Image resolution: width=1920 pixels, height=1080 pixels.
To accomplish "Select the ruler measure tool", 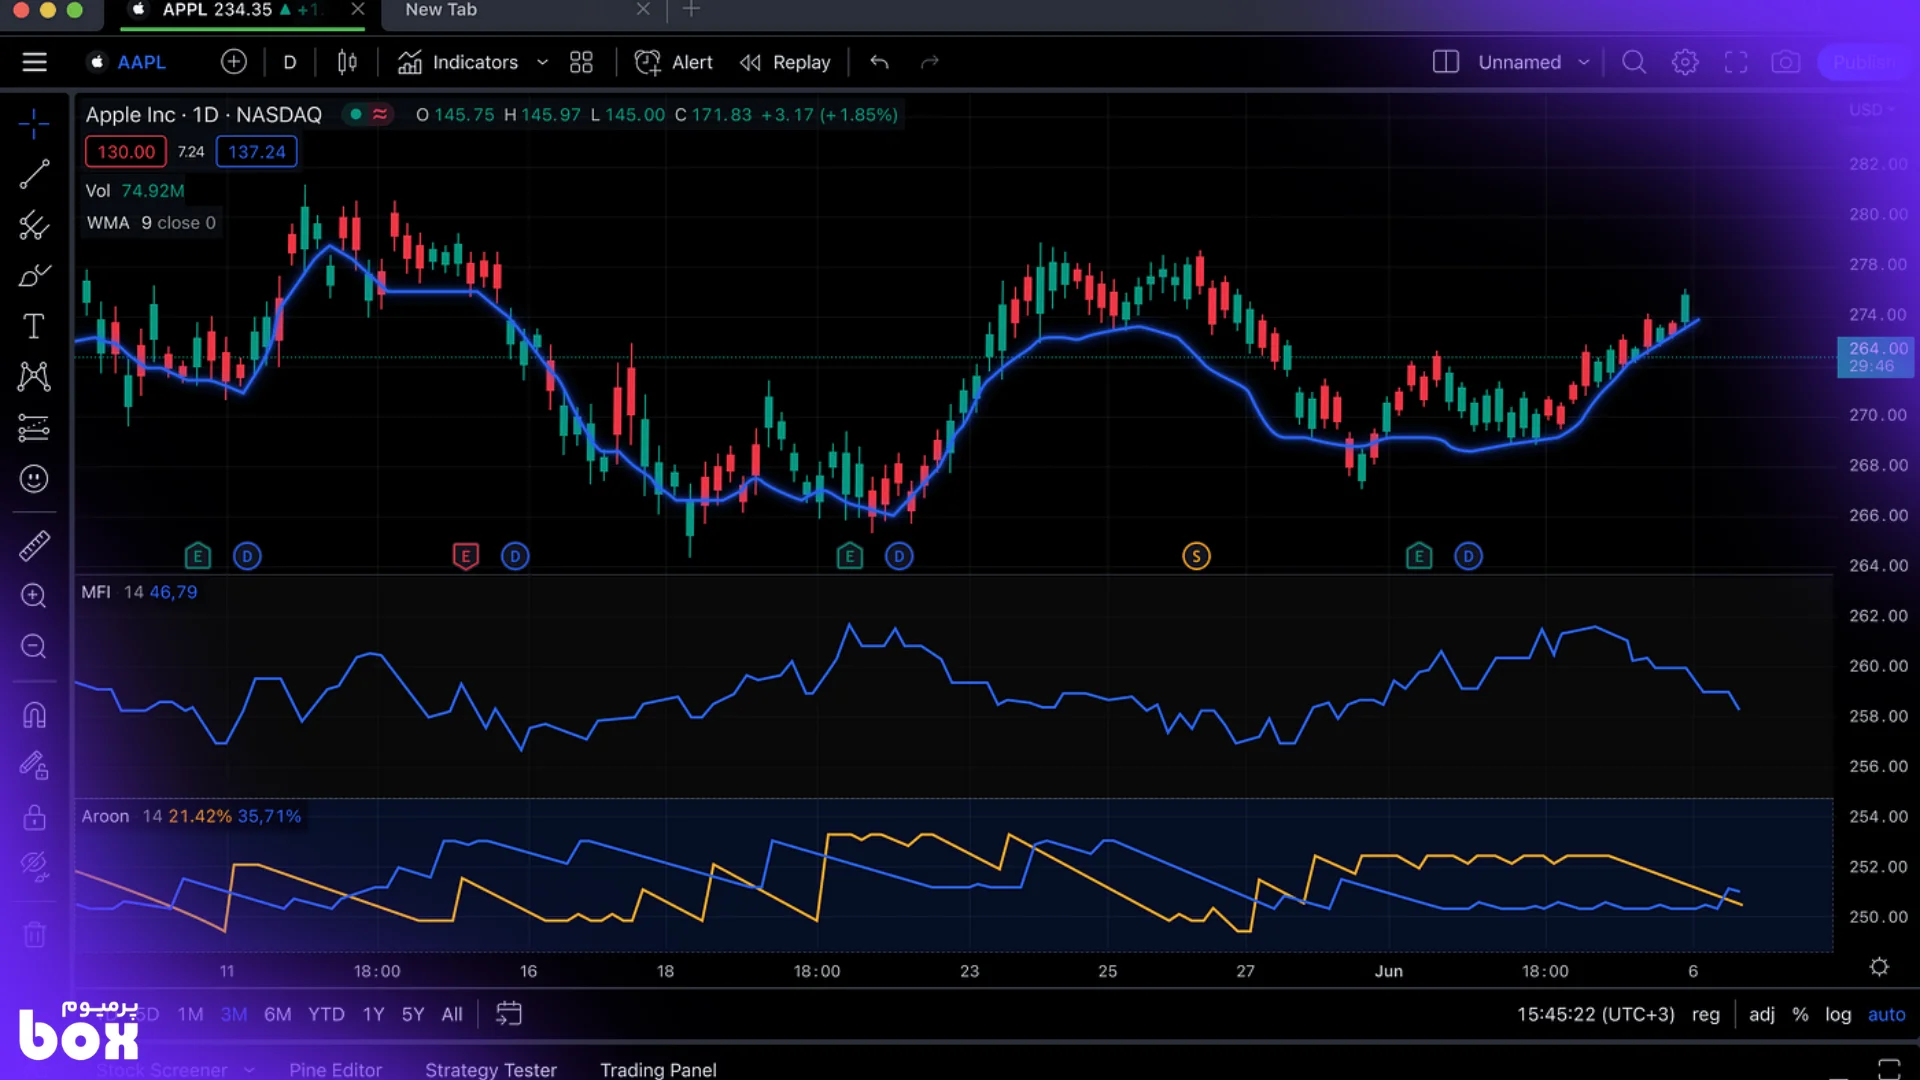I will pos(34,546).
